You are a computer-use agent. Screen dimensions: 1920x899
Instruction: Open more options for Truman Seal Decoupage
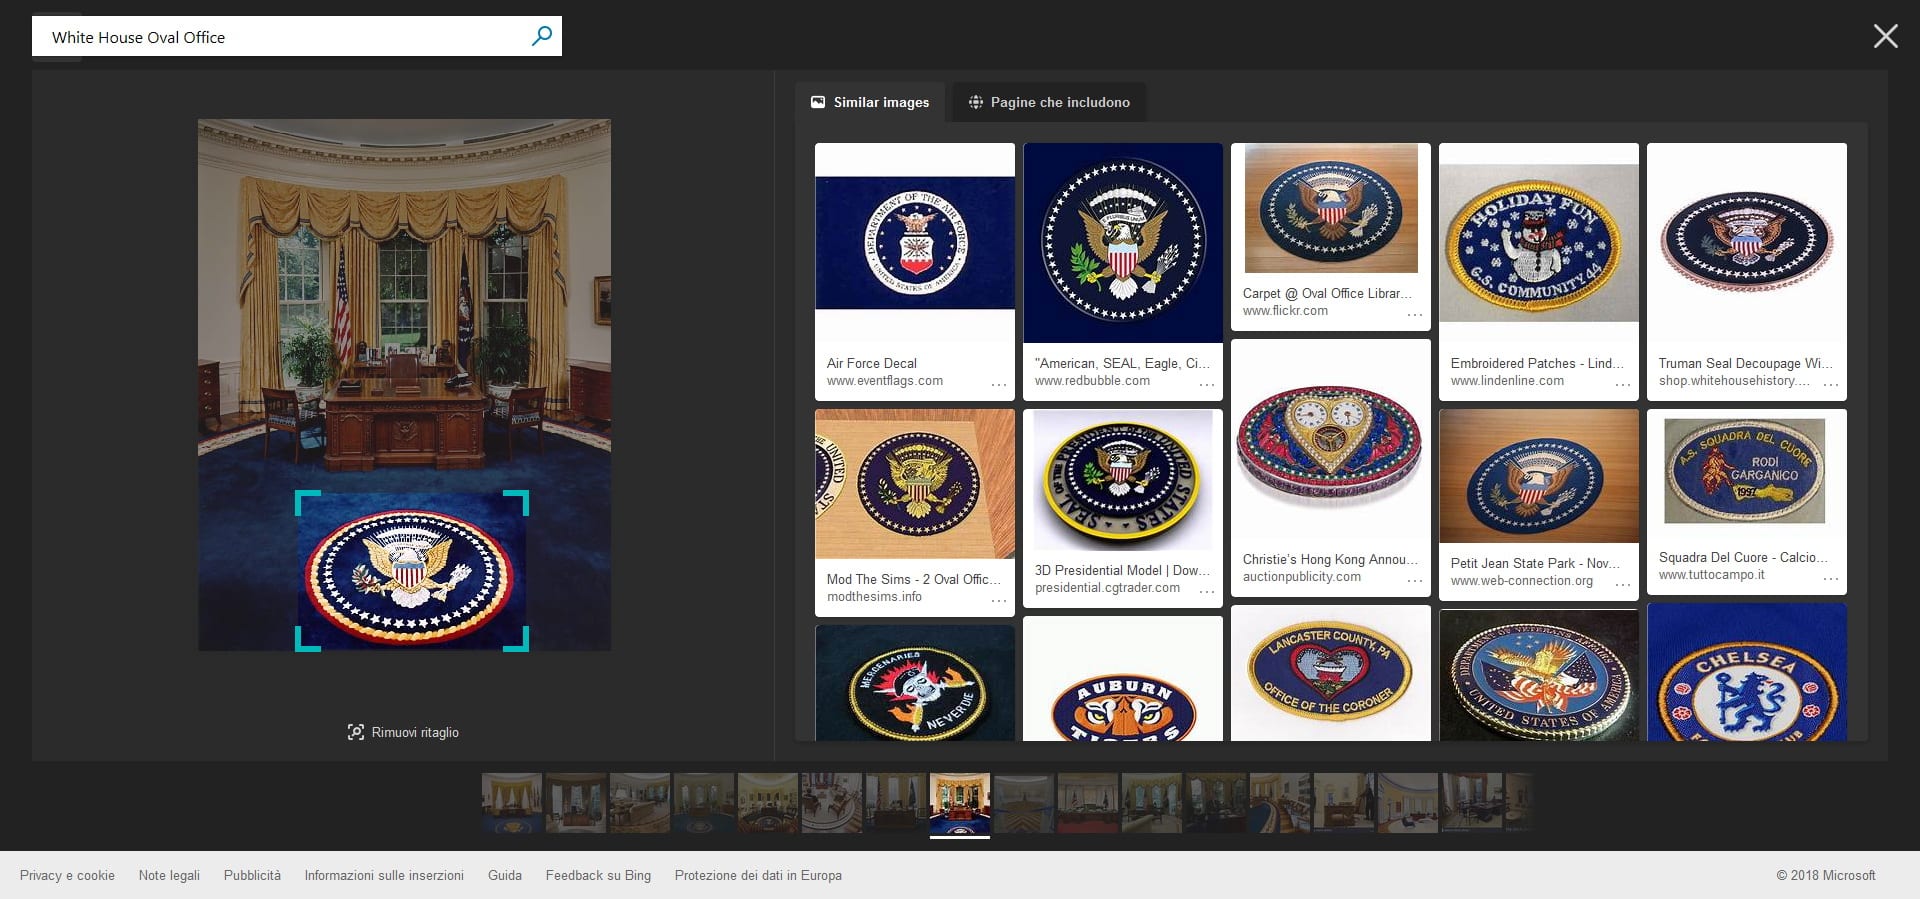pos(1830,384)
